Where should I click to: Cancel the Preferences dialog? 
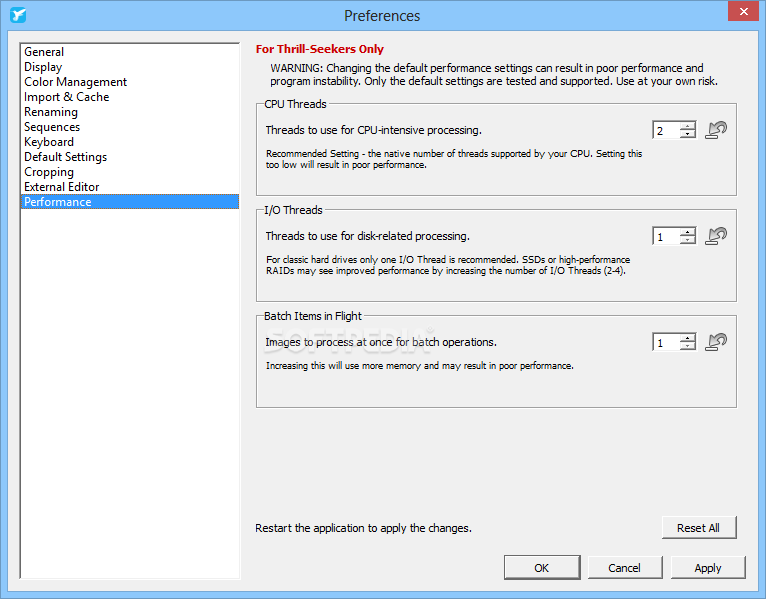625,568
